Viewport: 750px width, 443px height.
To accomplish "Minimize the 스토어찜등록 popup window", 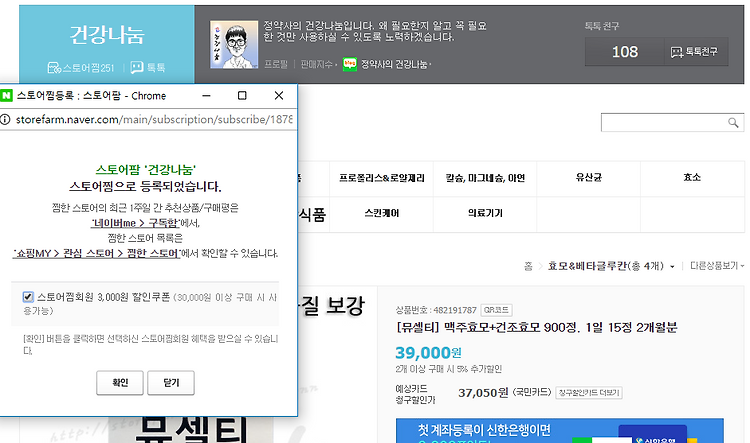I will [x=207, y=96].
